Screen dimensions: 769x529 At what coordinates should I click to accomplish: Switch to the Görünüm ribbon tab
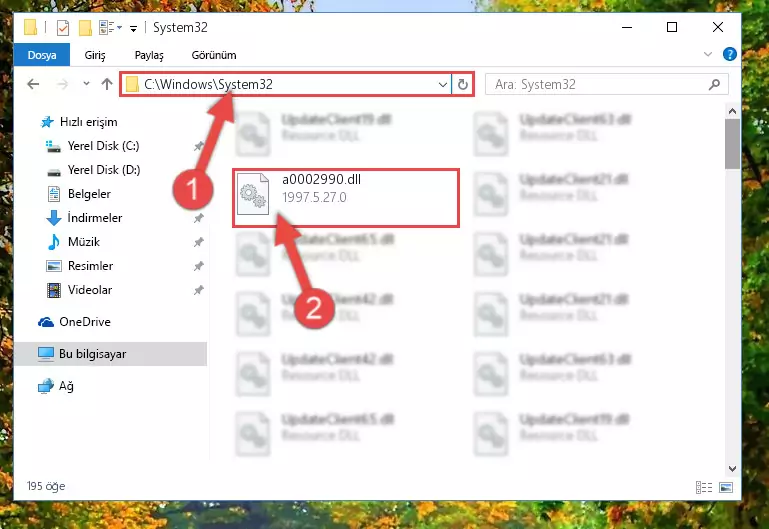coord(214,55)
